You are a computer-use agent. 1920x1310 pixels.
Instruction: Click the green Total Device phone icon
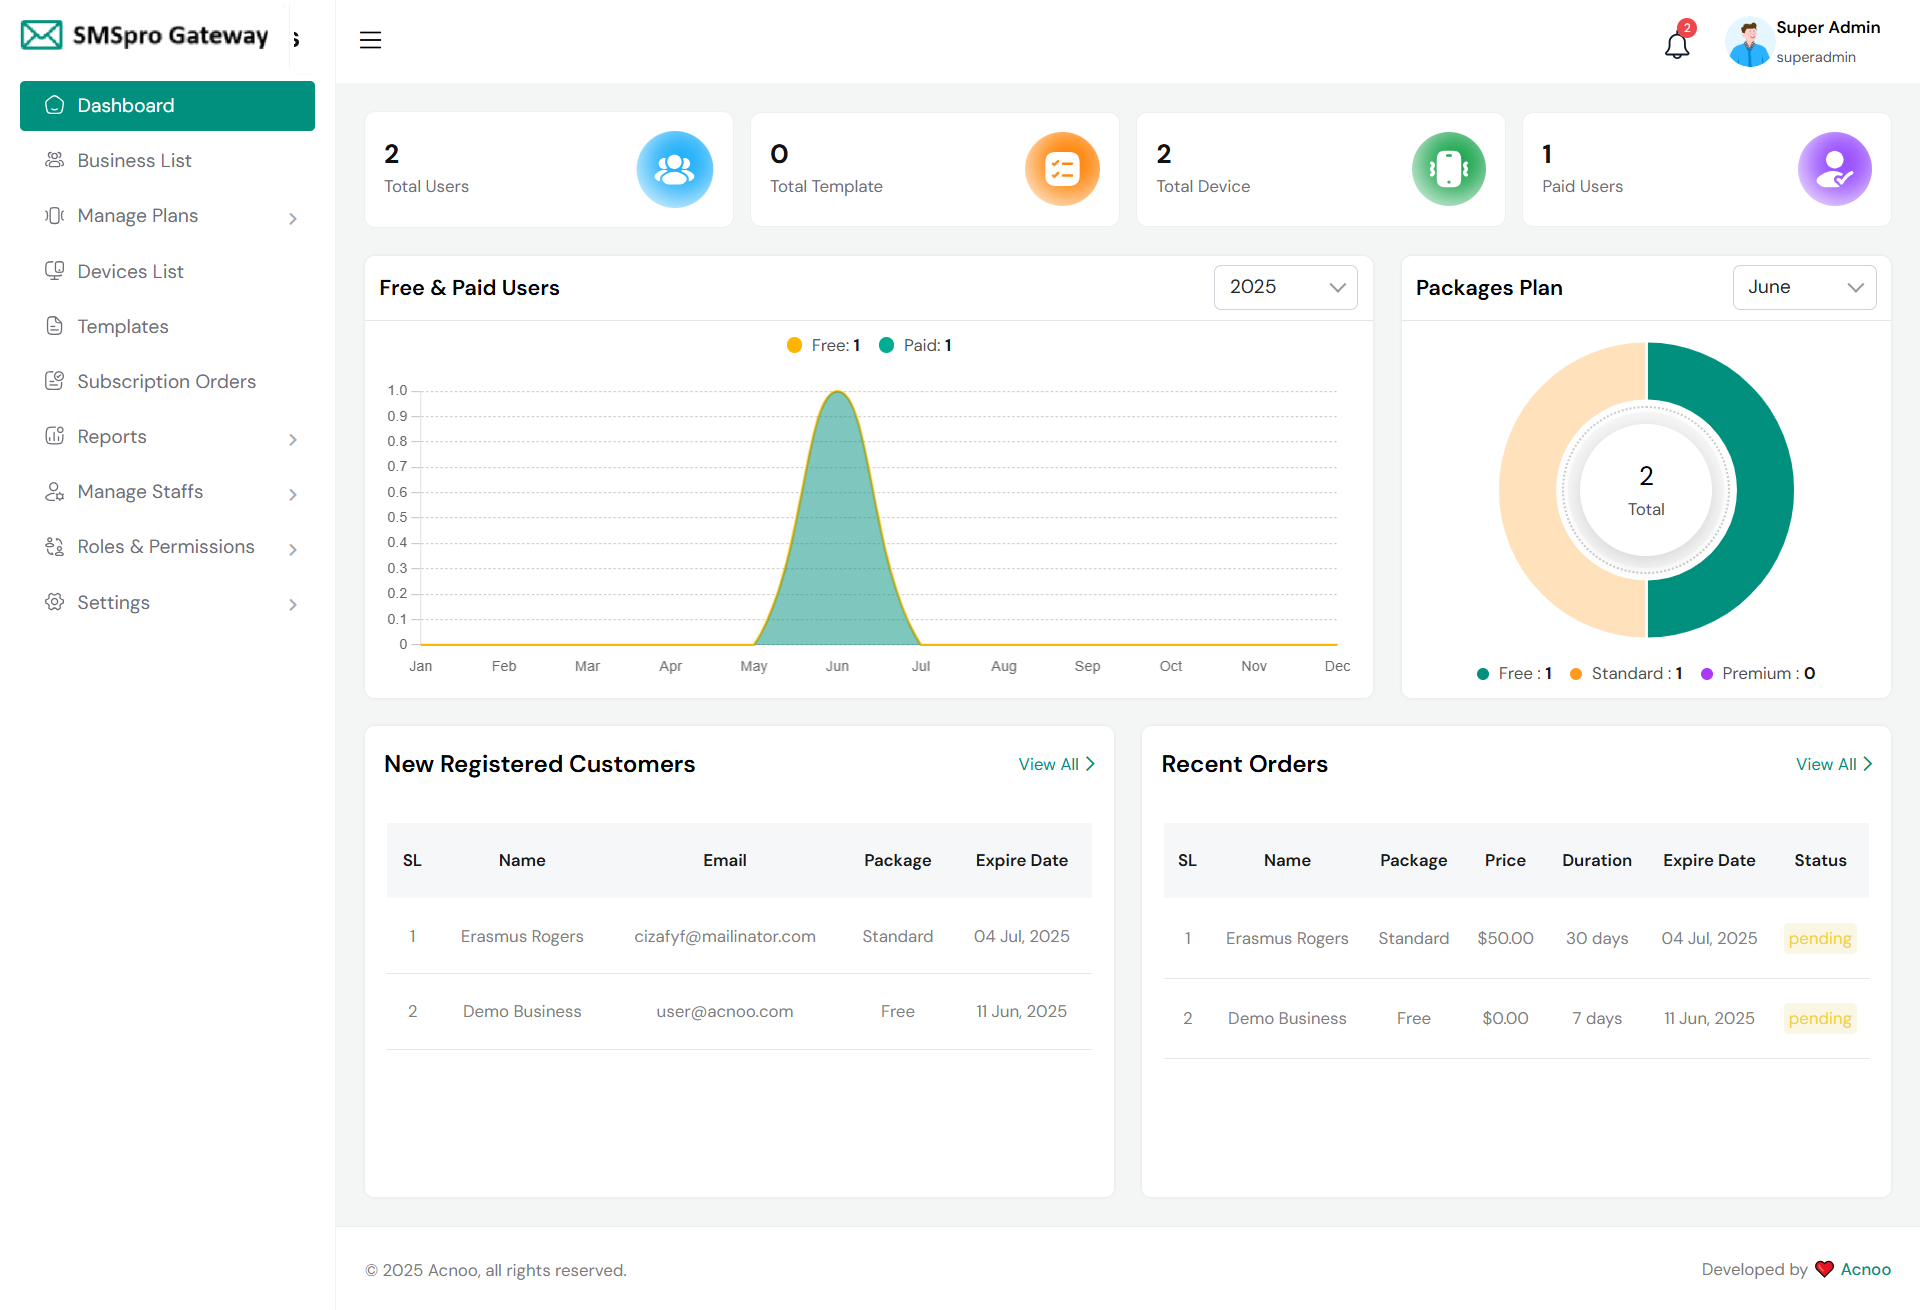pyautogui.click(x=1448, y=169)
